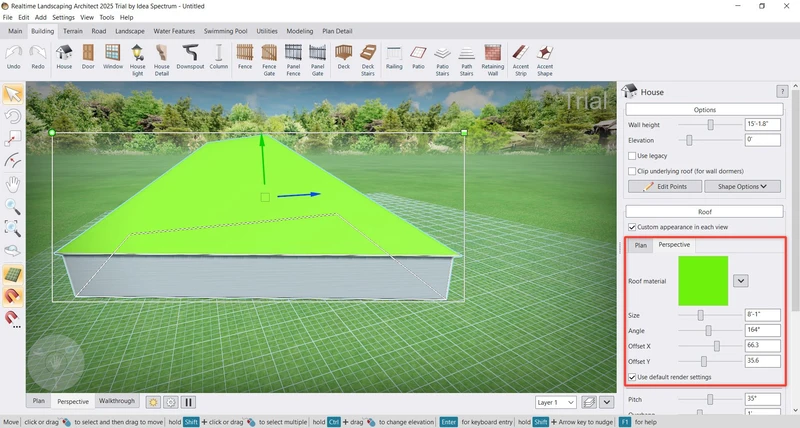Viewport: 800px width, 428px height.
Task: Uncheck Use default render settings
Action: [x=632, y=376]
